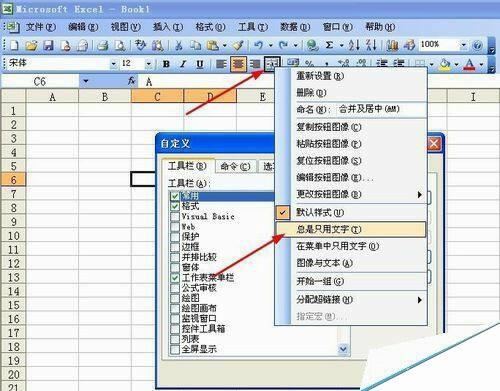Click the New blank workbook icon
500x391 pixels.
pos(14,45)
